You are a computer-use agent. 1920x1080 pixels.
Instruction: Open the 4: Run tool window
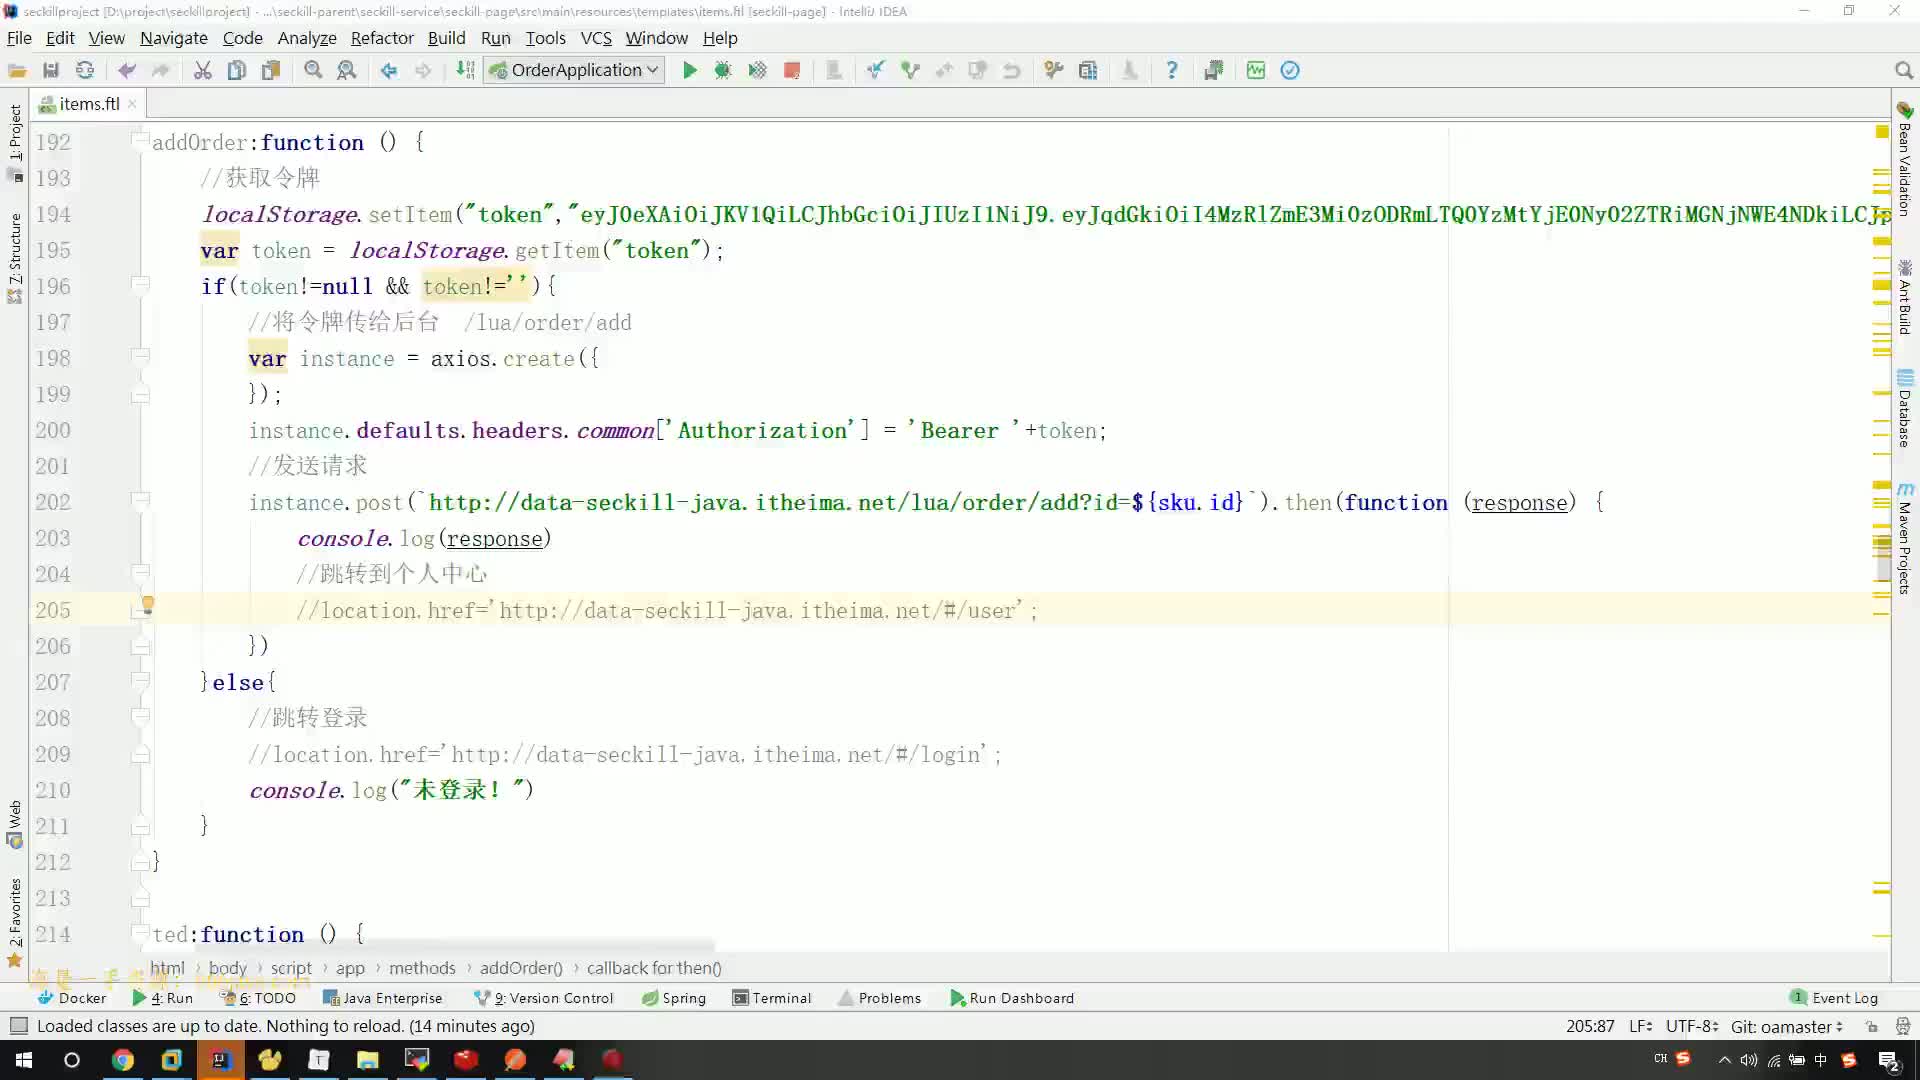click(x=163, y=998)
